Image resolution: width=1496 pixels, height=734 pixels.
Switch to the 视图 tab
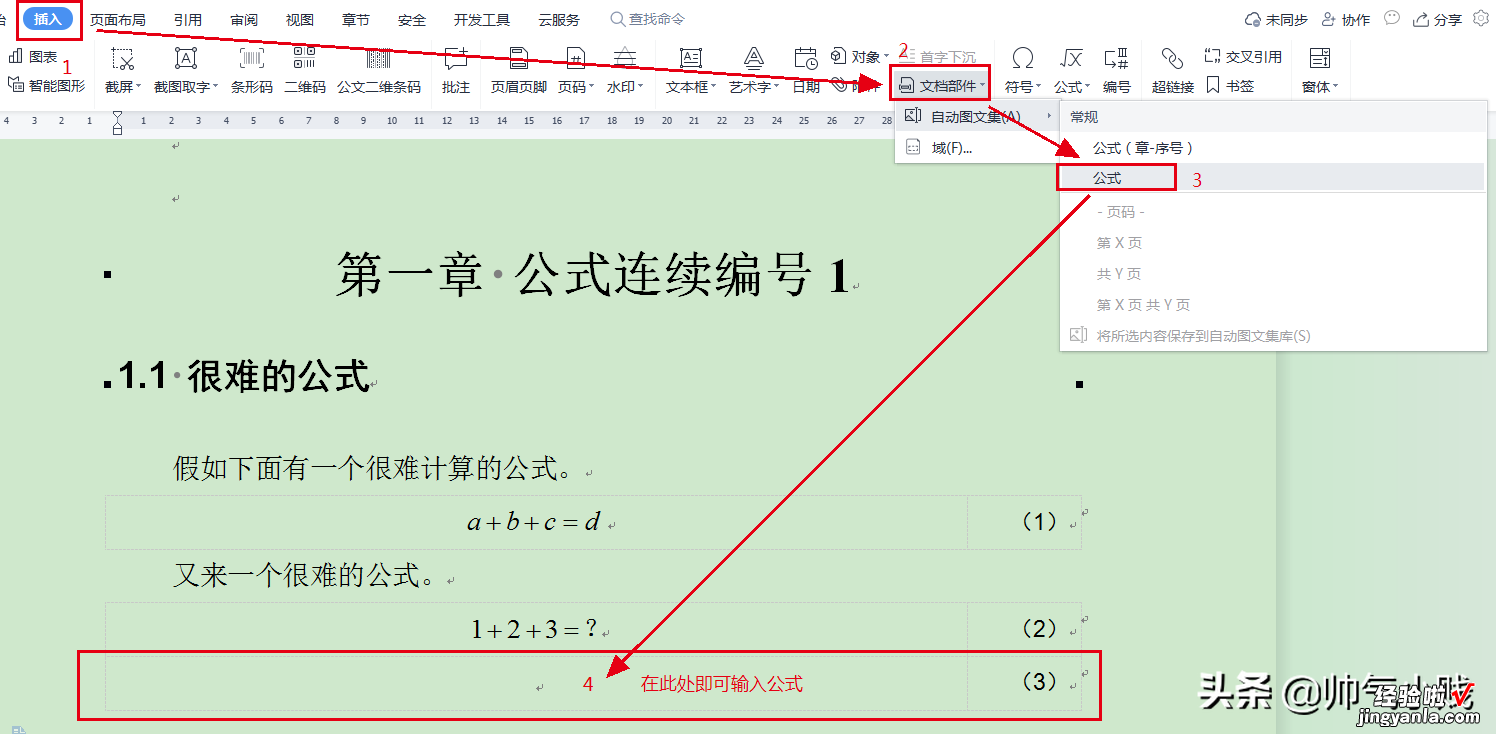(299, 20)
